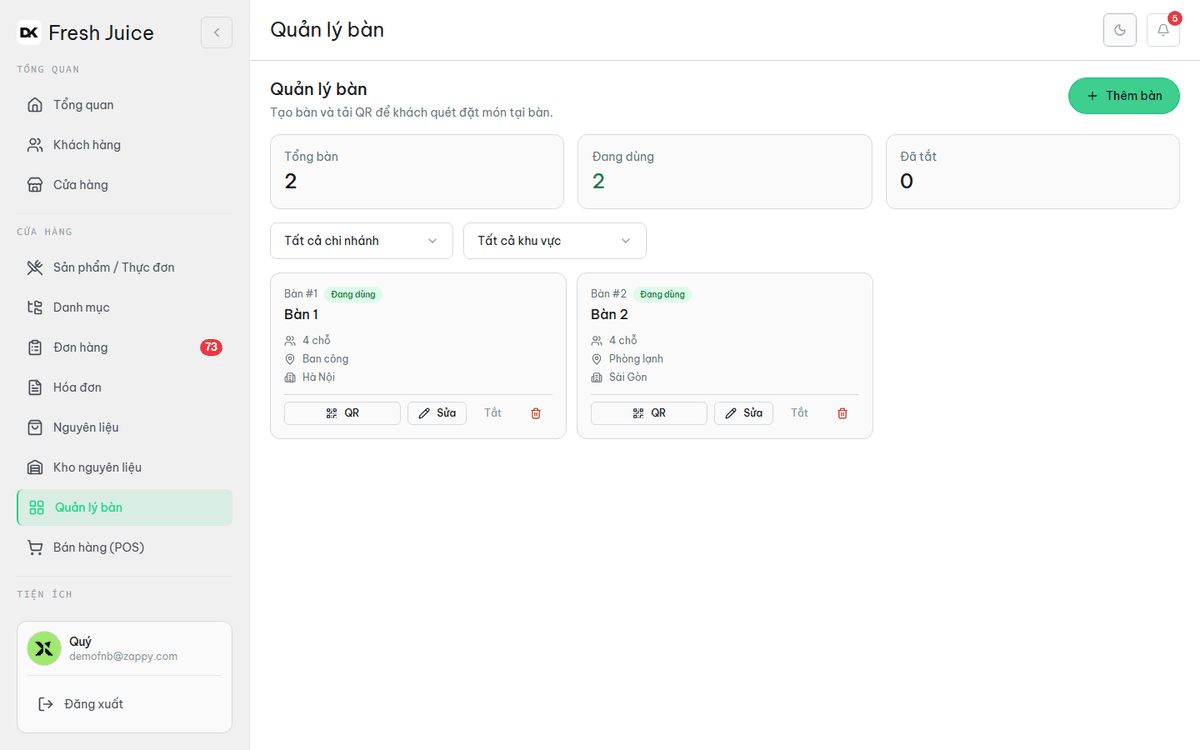The image size is (1200, 750).
Task: Open the notifications bell icon
Action: (x=1163, y=30)
